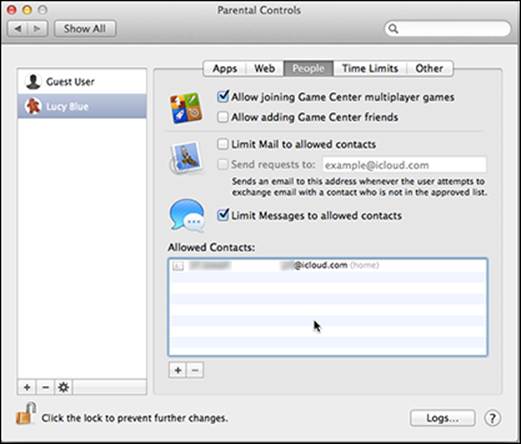Open the Apps tab
The width and height of the screenshot is (521, 444).
tap(225, 68)
